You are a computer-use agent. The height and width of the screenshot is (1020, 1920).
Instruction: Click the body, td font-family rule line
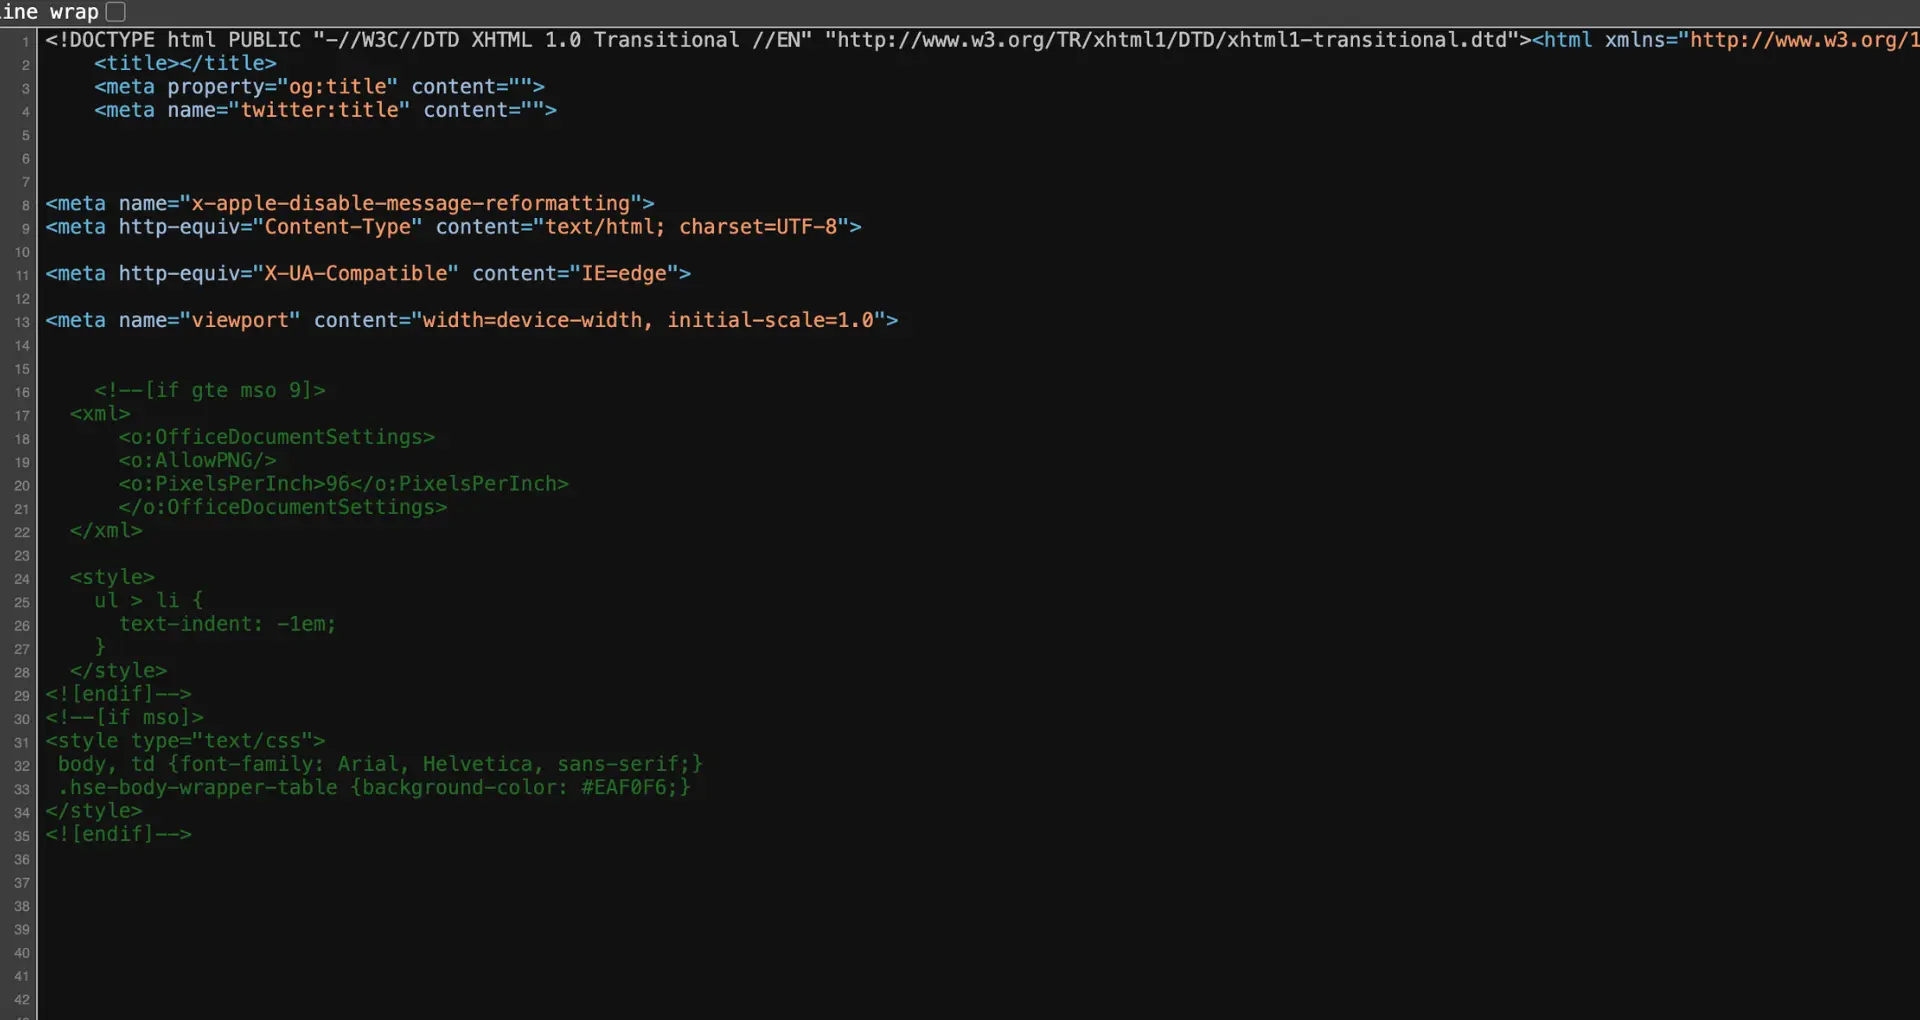click(x=380, y=764)
